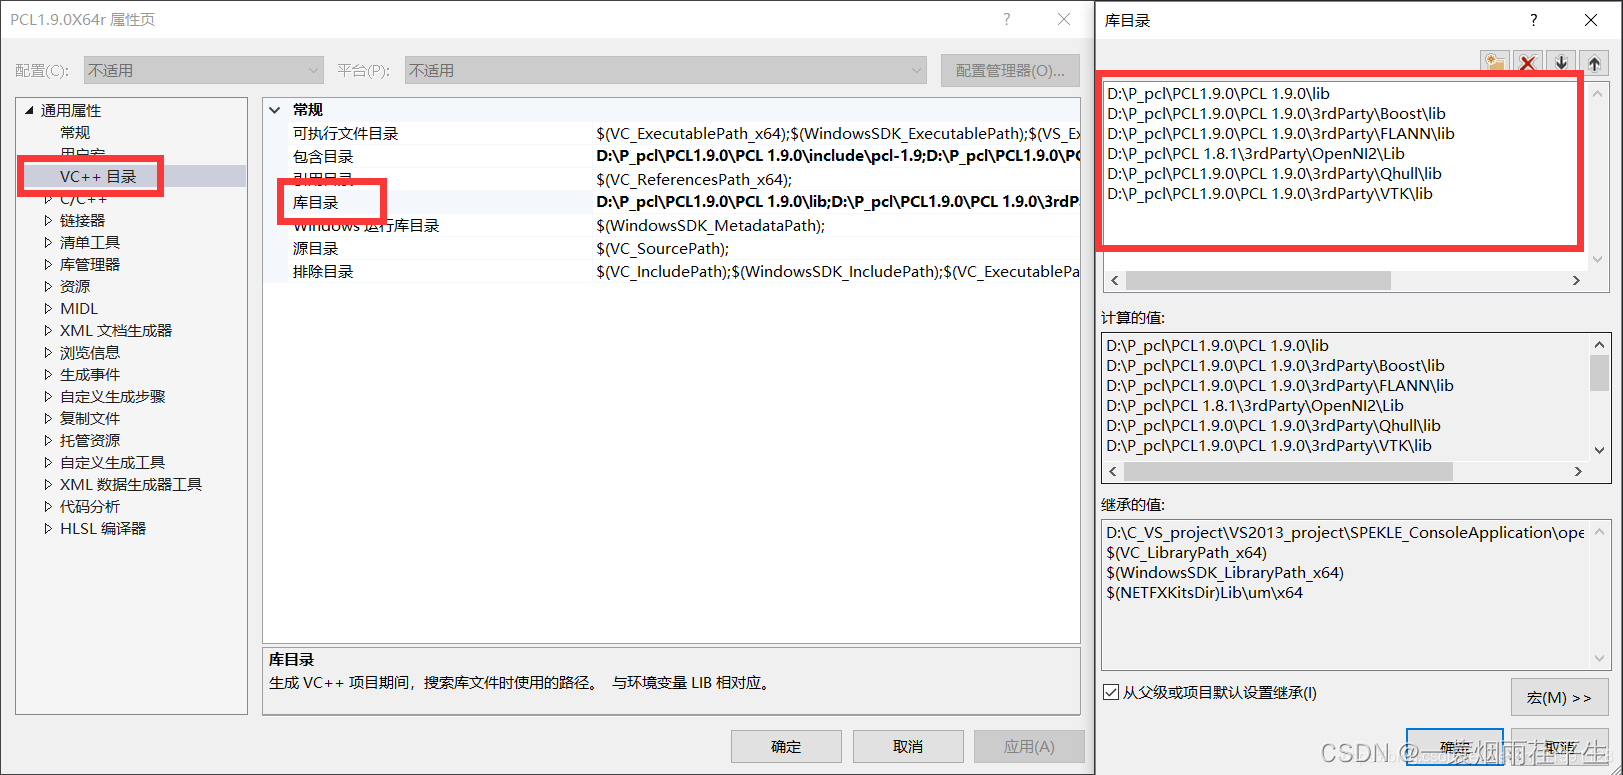Expand the 资源 tree node
Viewport: 1623px width, 775px height.
(48, 286)
